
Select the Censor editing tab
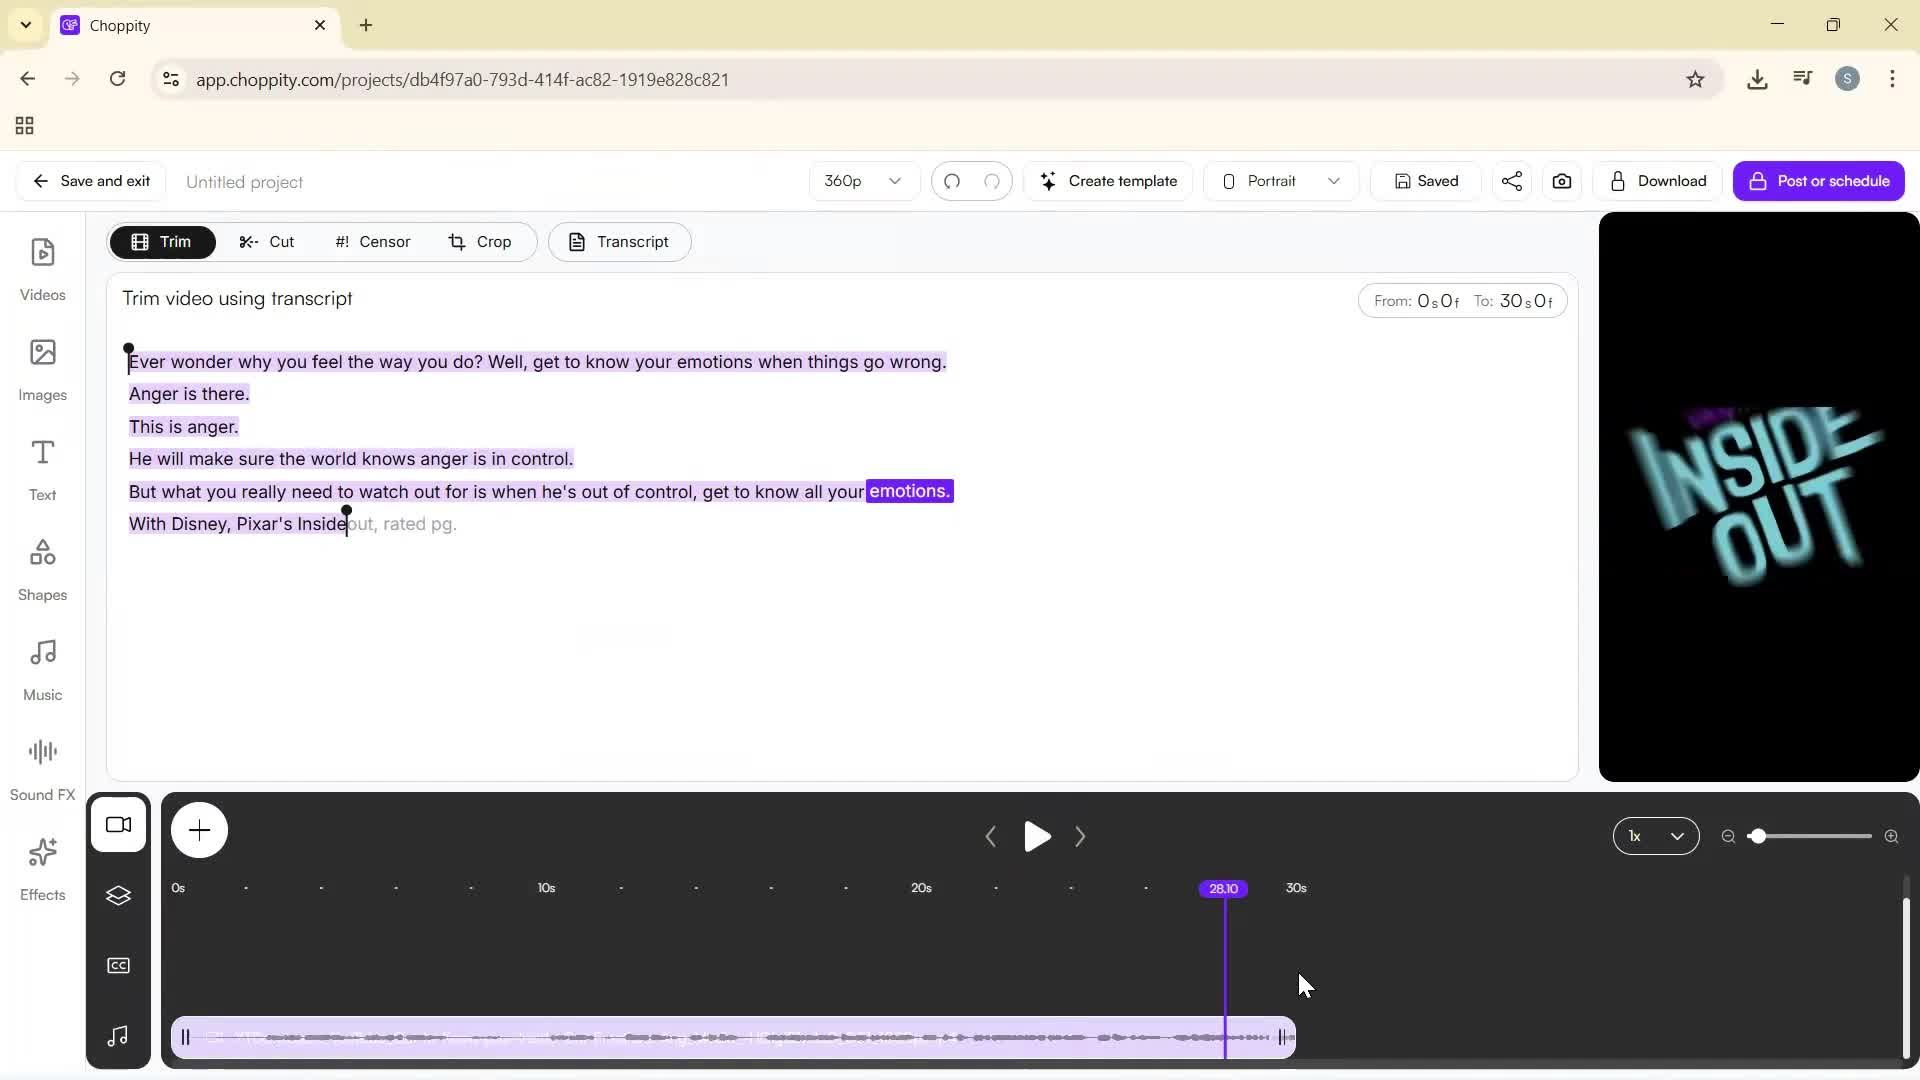371,241
